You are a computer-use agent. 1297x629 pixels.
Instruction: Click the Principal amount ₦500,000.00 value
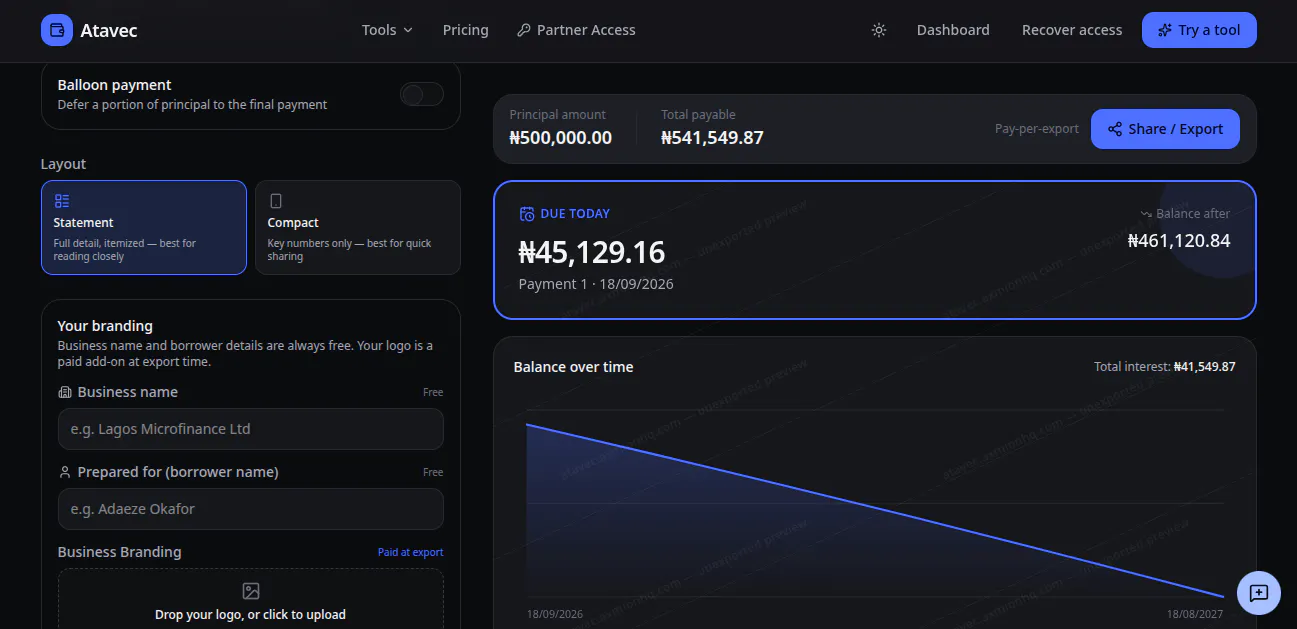click(561, 138)
